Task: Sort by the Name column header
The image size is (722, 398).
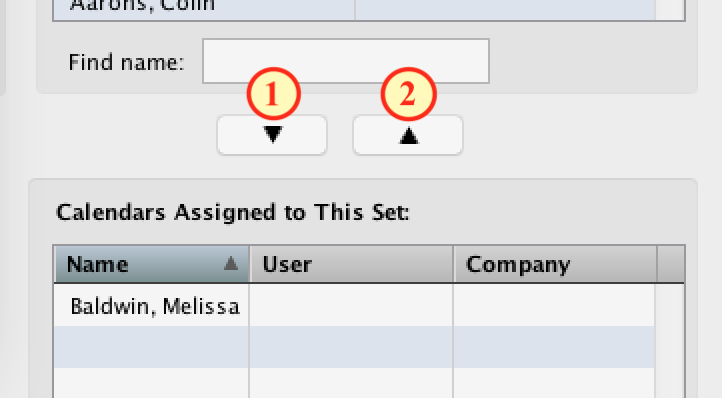Action: pyautogui.click(x=151, y=264)
